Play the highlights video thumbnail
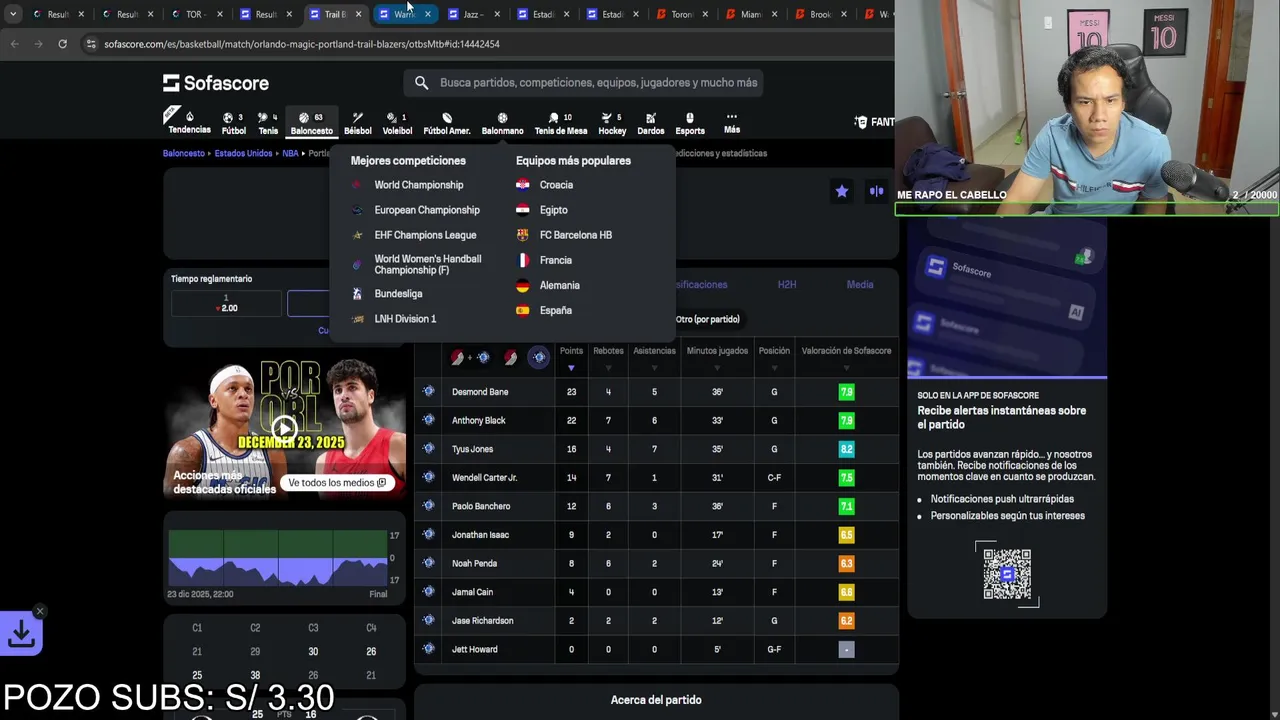This screenshot has width=1280, height=720. click(x=285, y=428)
